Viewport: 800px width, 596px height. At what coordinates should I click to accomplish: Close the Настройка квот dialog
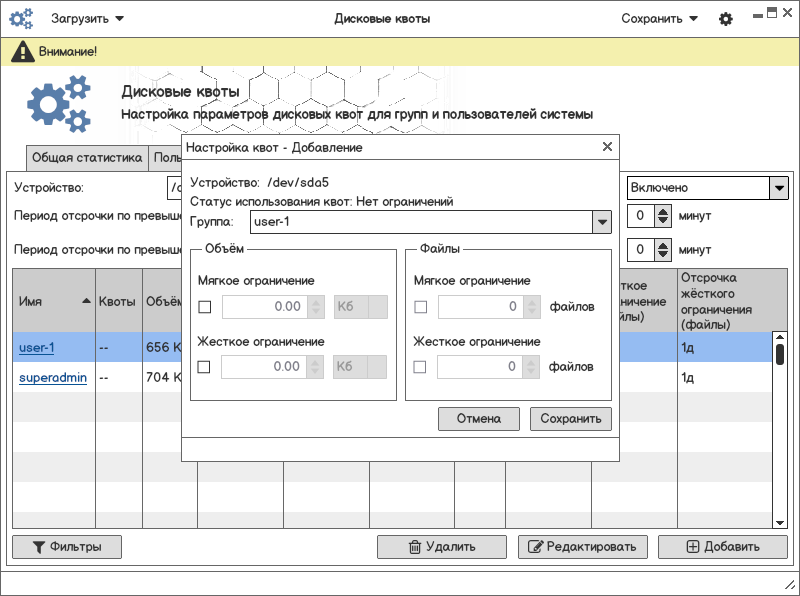pos(607,147)
